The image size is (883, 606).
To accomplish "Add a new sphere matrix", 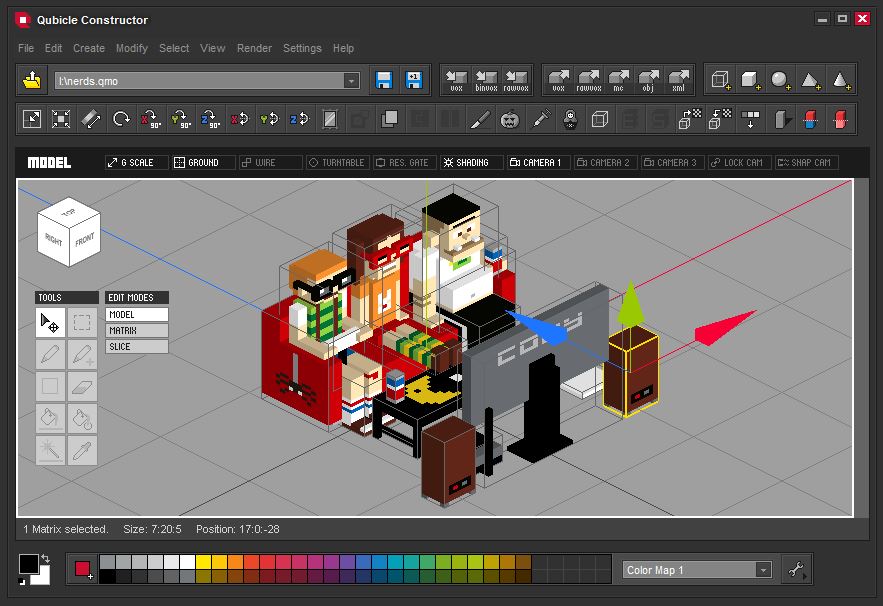I will pyautogui.click(x=780, y=78).
